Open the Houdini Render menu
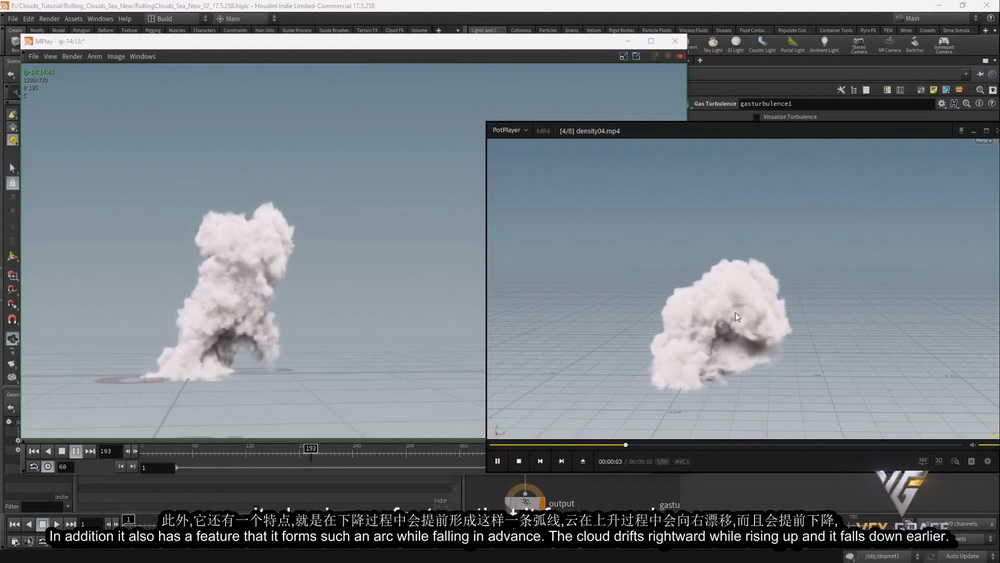 click(49, 18)
